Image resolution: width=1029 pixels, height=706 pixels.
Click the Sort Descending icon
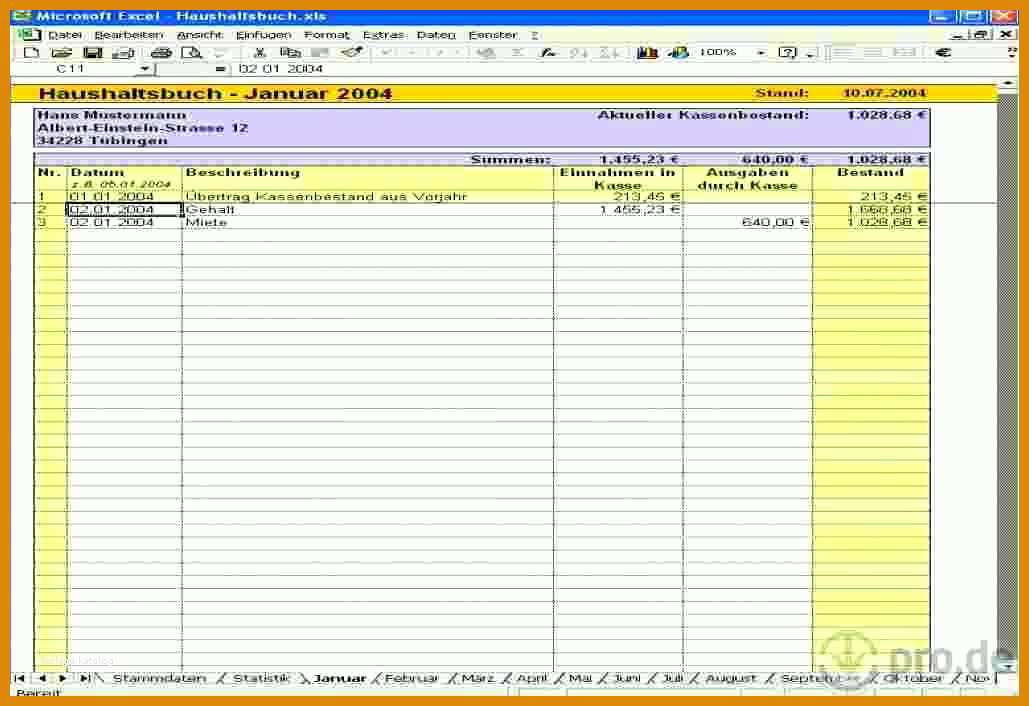(x=610, y=53)
